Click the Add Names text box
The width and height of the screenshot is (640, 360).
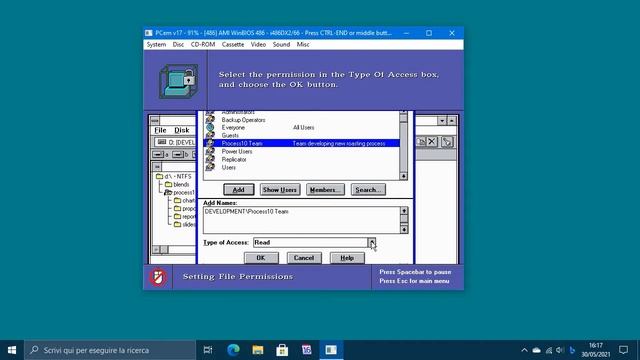tap(302, 220)
